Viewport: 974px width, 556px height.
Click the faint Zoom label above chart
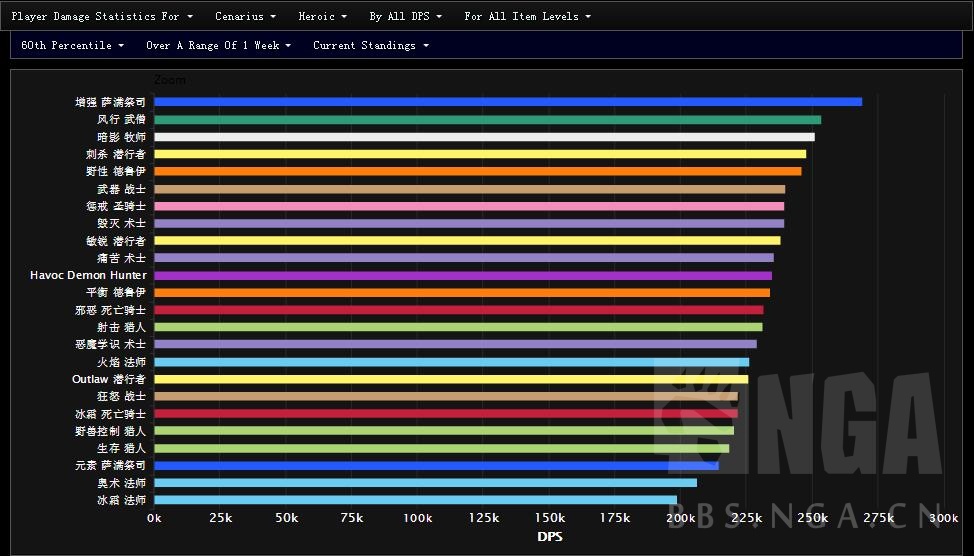(x=170, y=80)
